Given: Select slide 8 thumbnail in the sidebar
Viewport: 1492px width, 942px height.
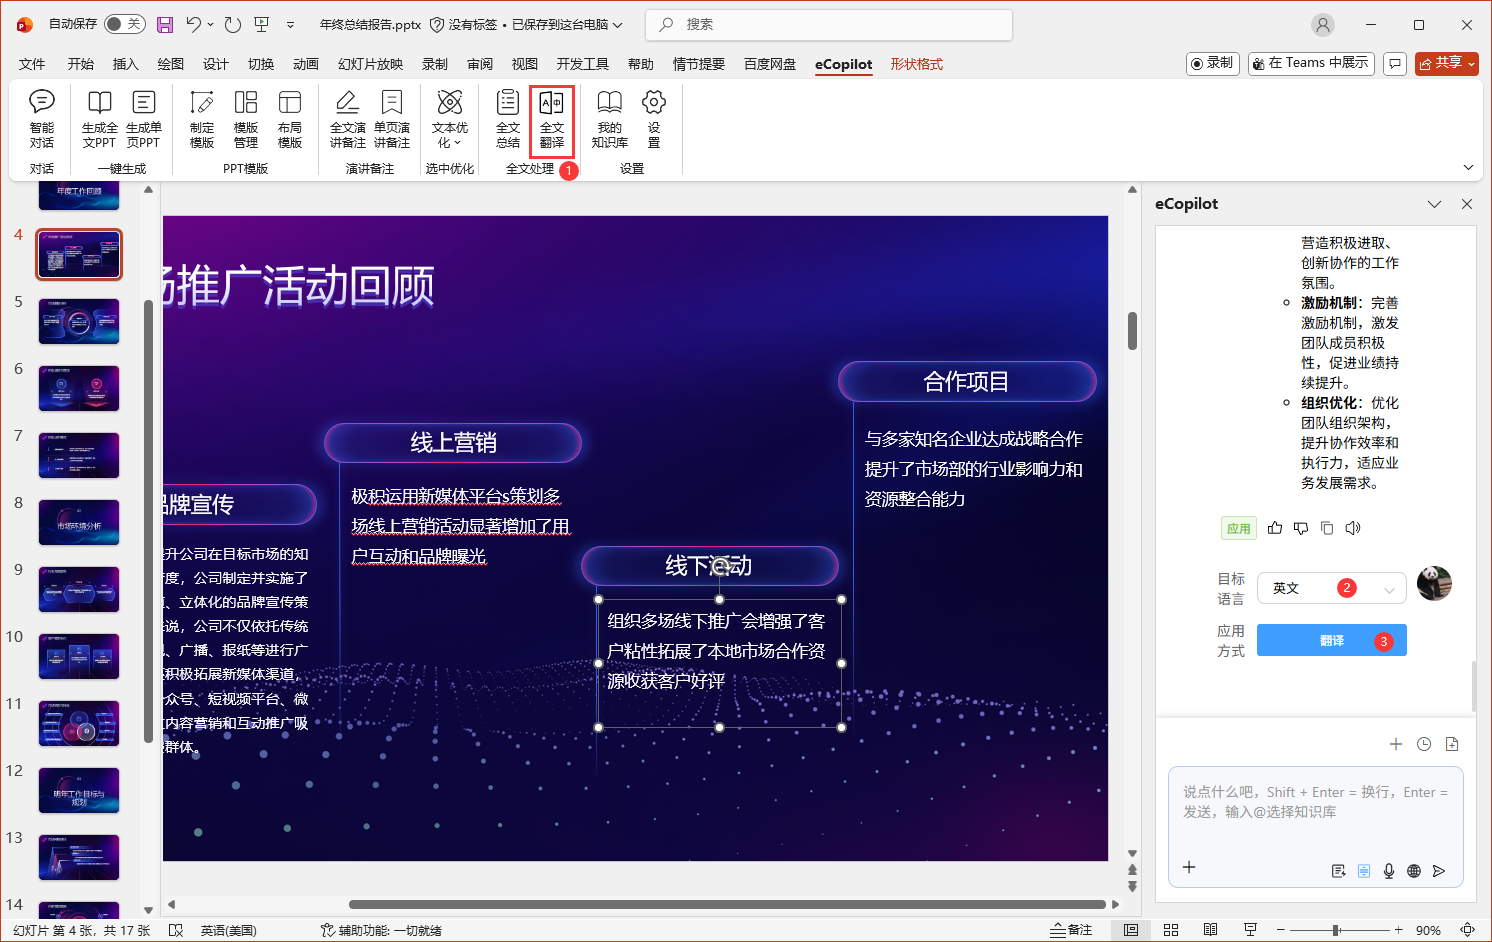Looking at the screenshot, I should [x=78, y=522].
